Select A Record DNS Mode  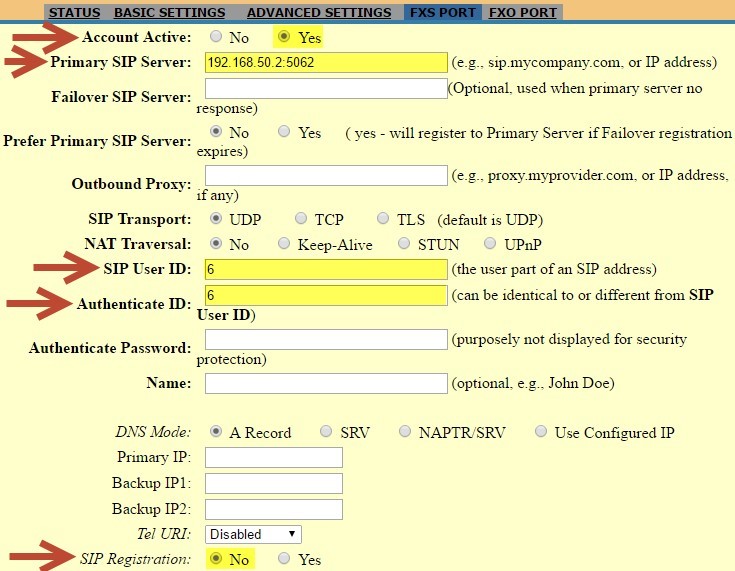click(216, 431)
